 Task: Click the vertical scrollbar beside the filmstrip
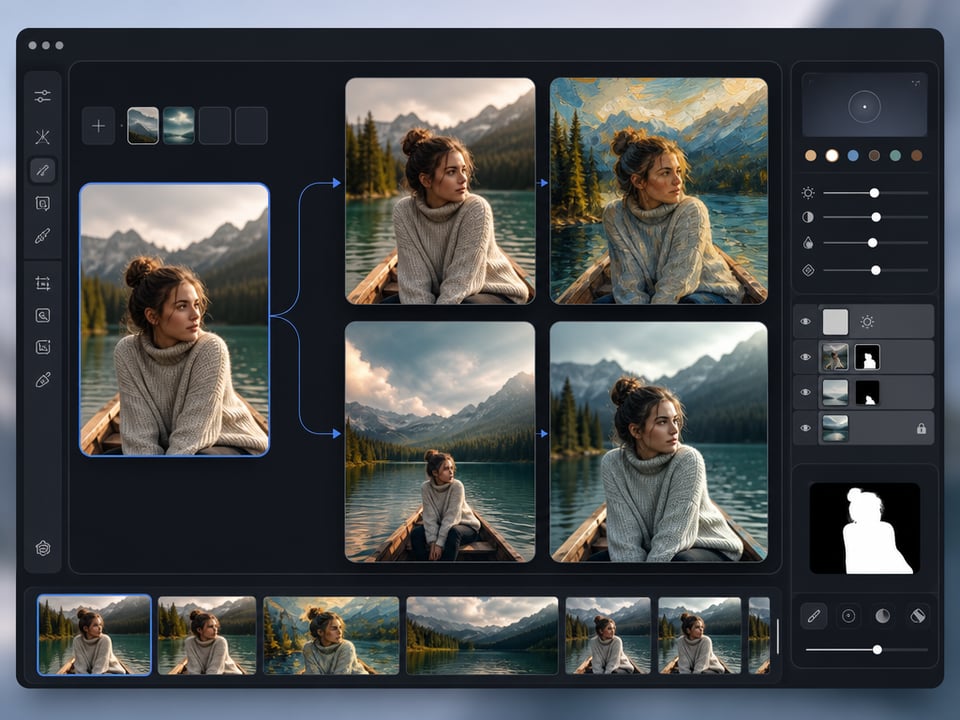778,636
